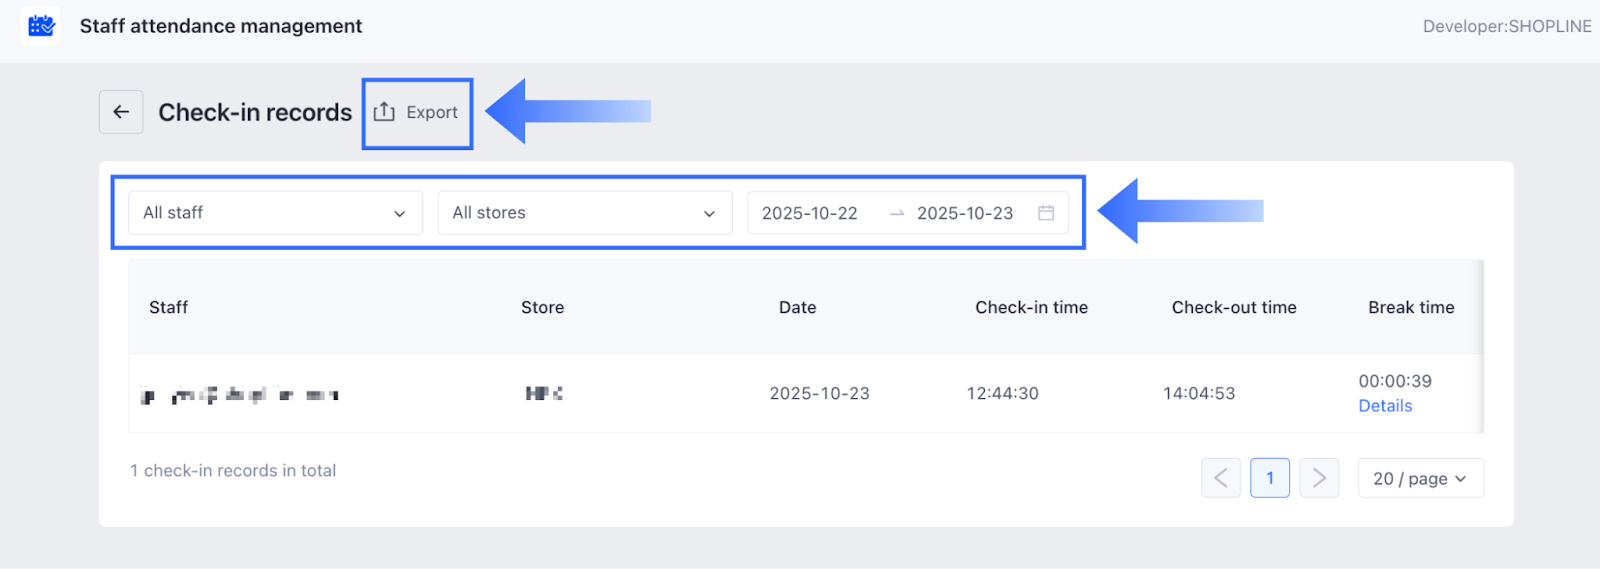
Task: Click the Check-in time column header
Action: point(1031,308)
